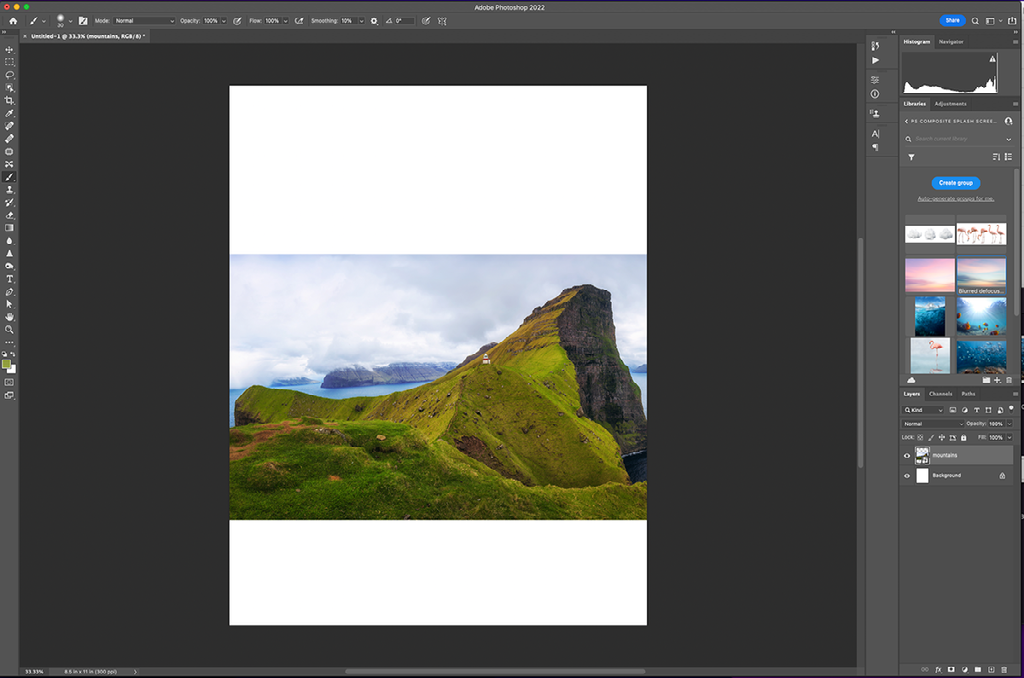Select the Move tool
This screenshot has height=678, width=1024.
pyautogui.click(x=9, y=49)
